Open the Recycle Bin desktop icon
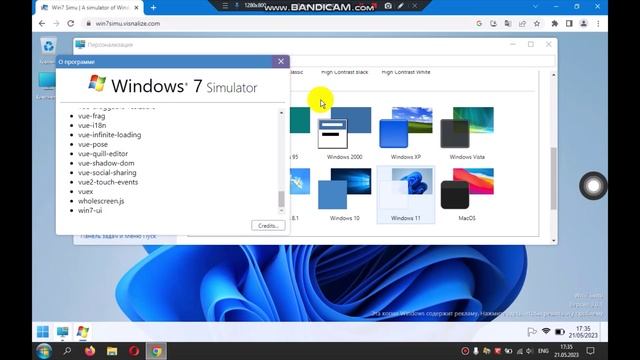This screenshot has width=640, height=360. click(48, 51)
